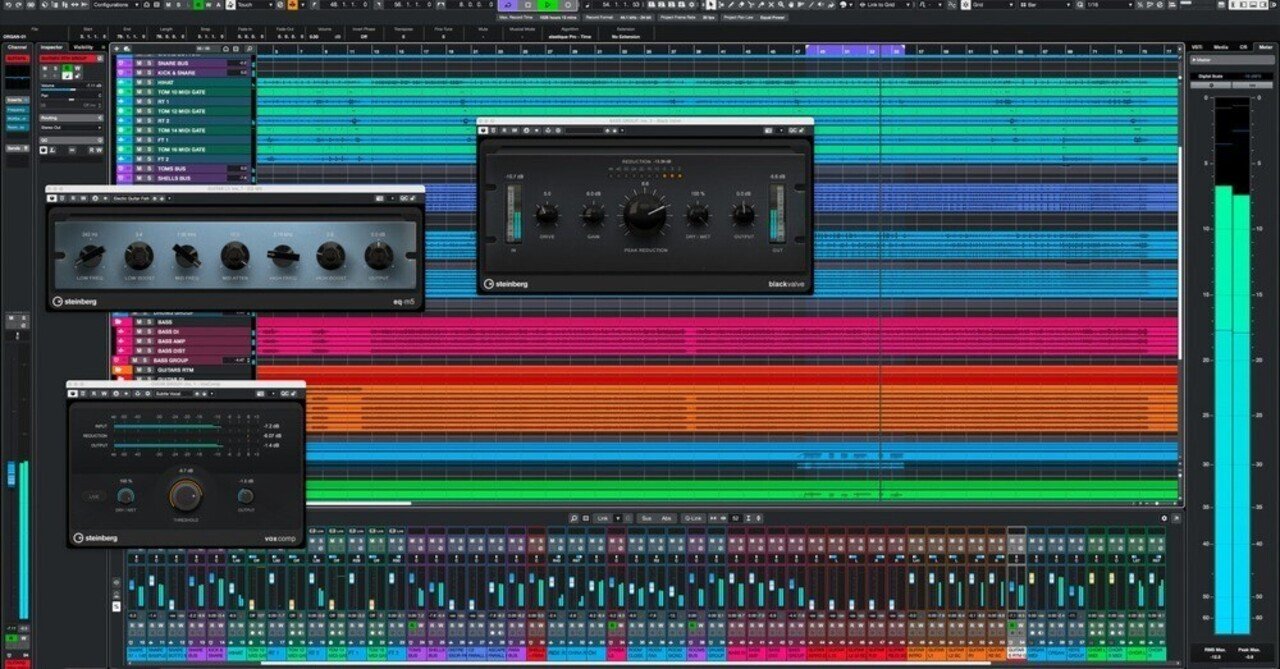The image size is (1280, 669).
Task: Click the Link button in the MixConsole
Action: coord(602,516)
